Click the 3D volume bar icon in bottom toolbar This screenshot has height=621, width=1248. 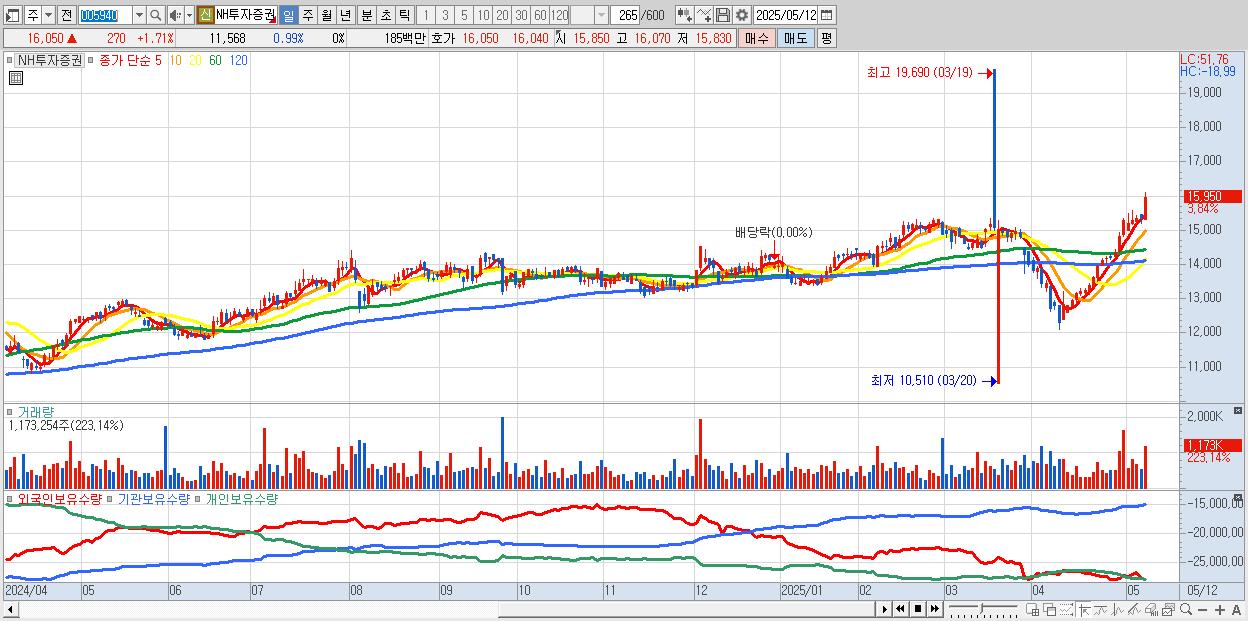1151,609
